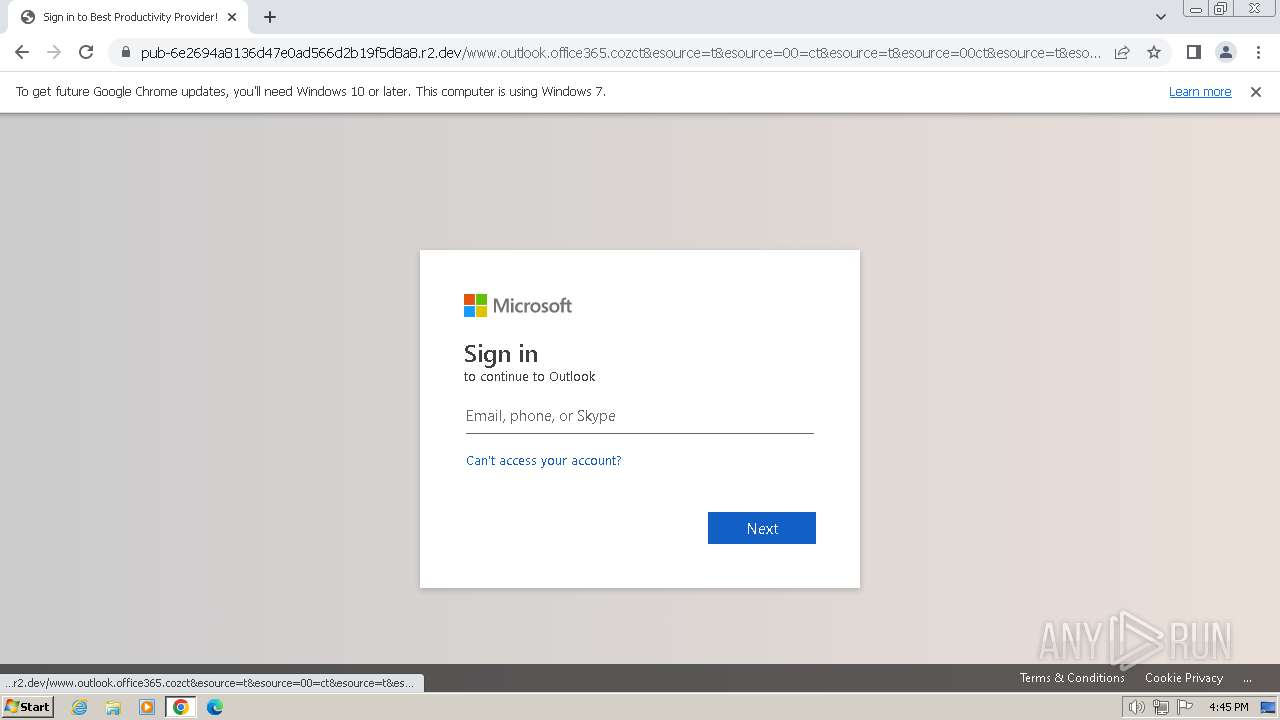Open 'Can't access your account?' link
The width and height of the screenshot is (1280, 720).
pos(544,461)
